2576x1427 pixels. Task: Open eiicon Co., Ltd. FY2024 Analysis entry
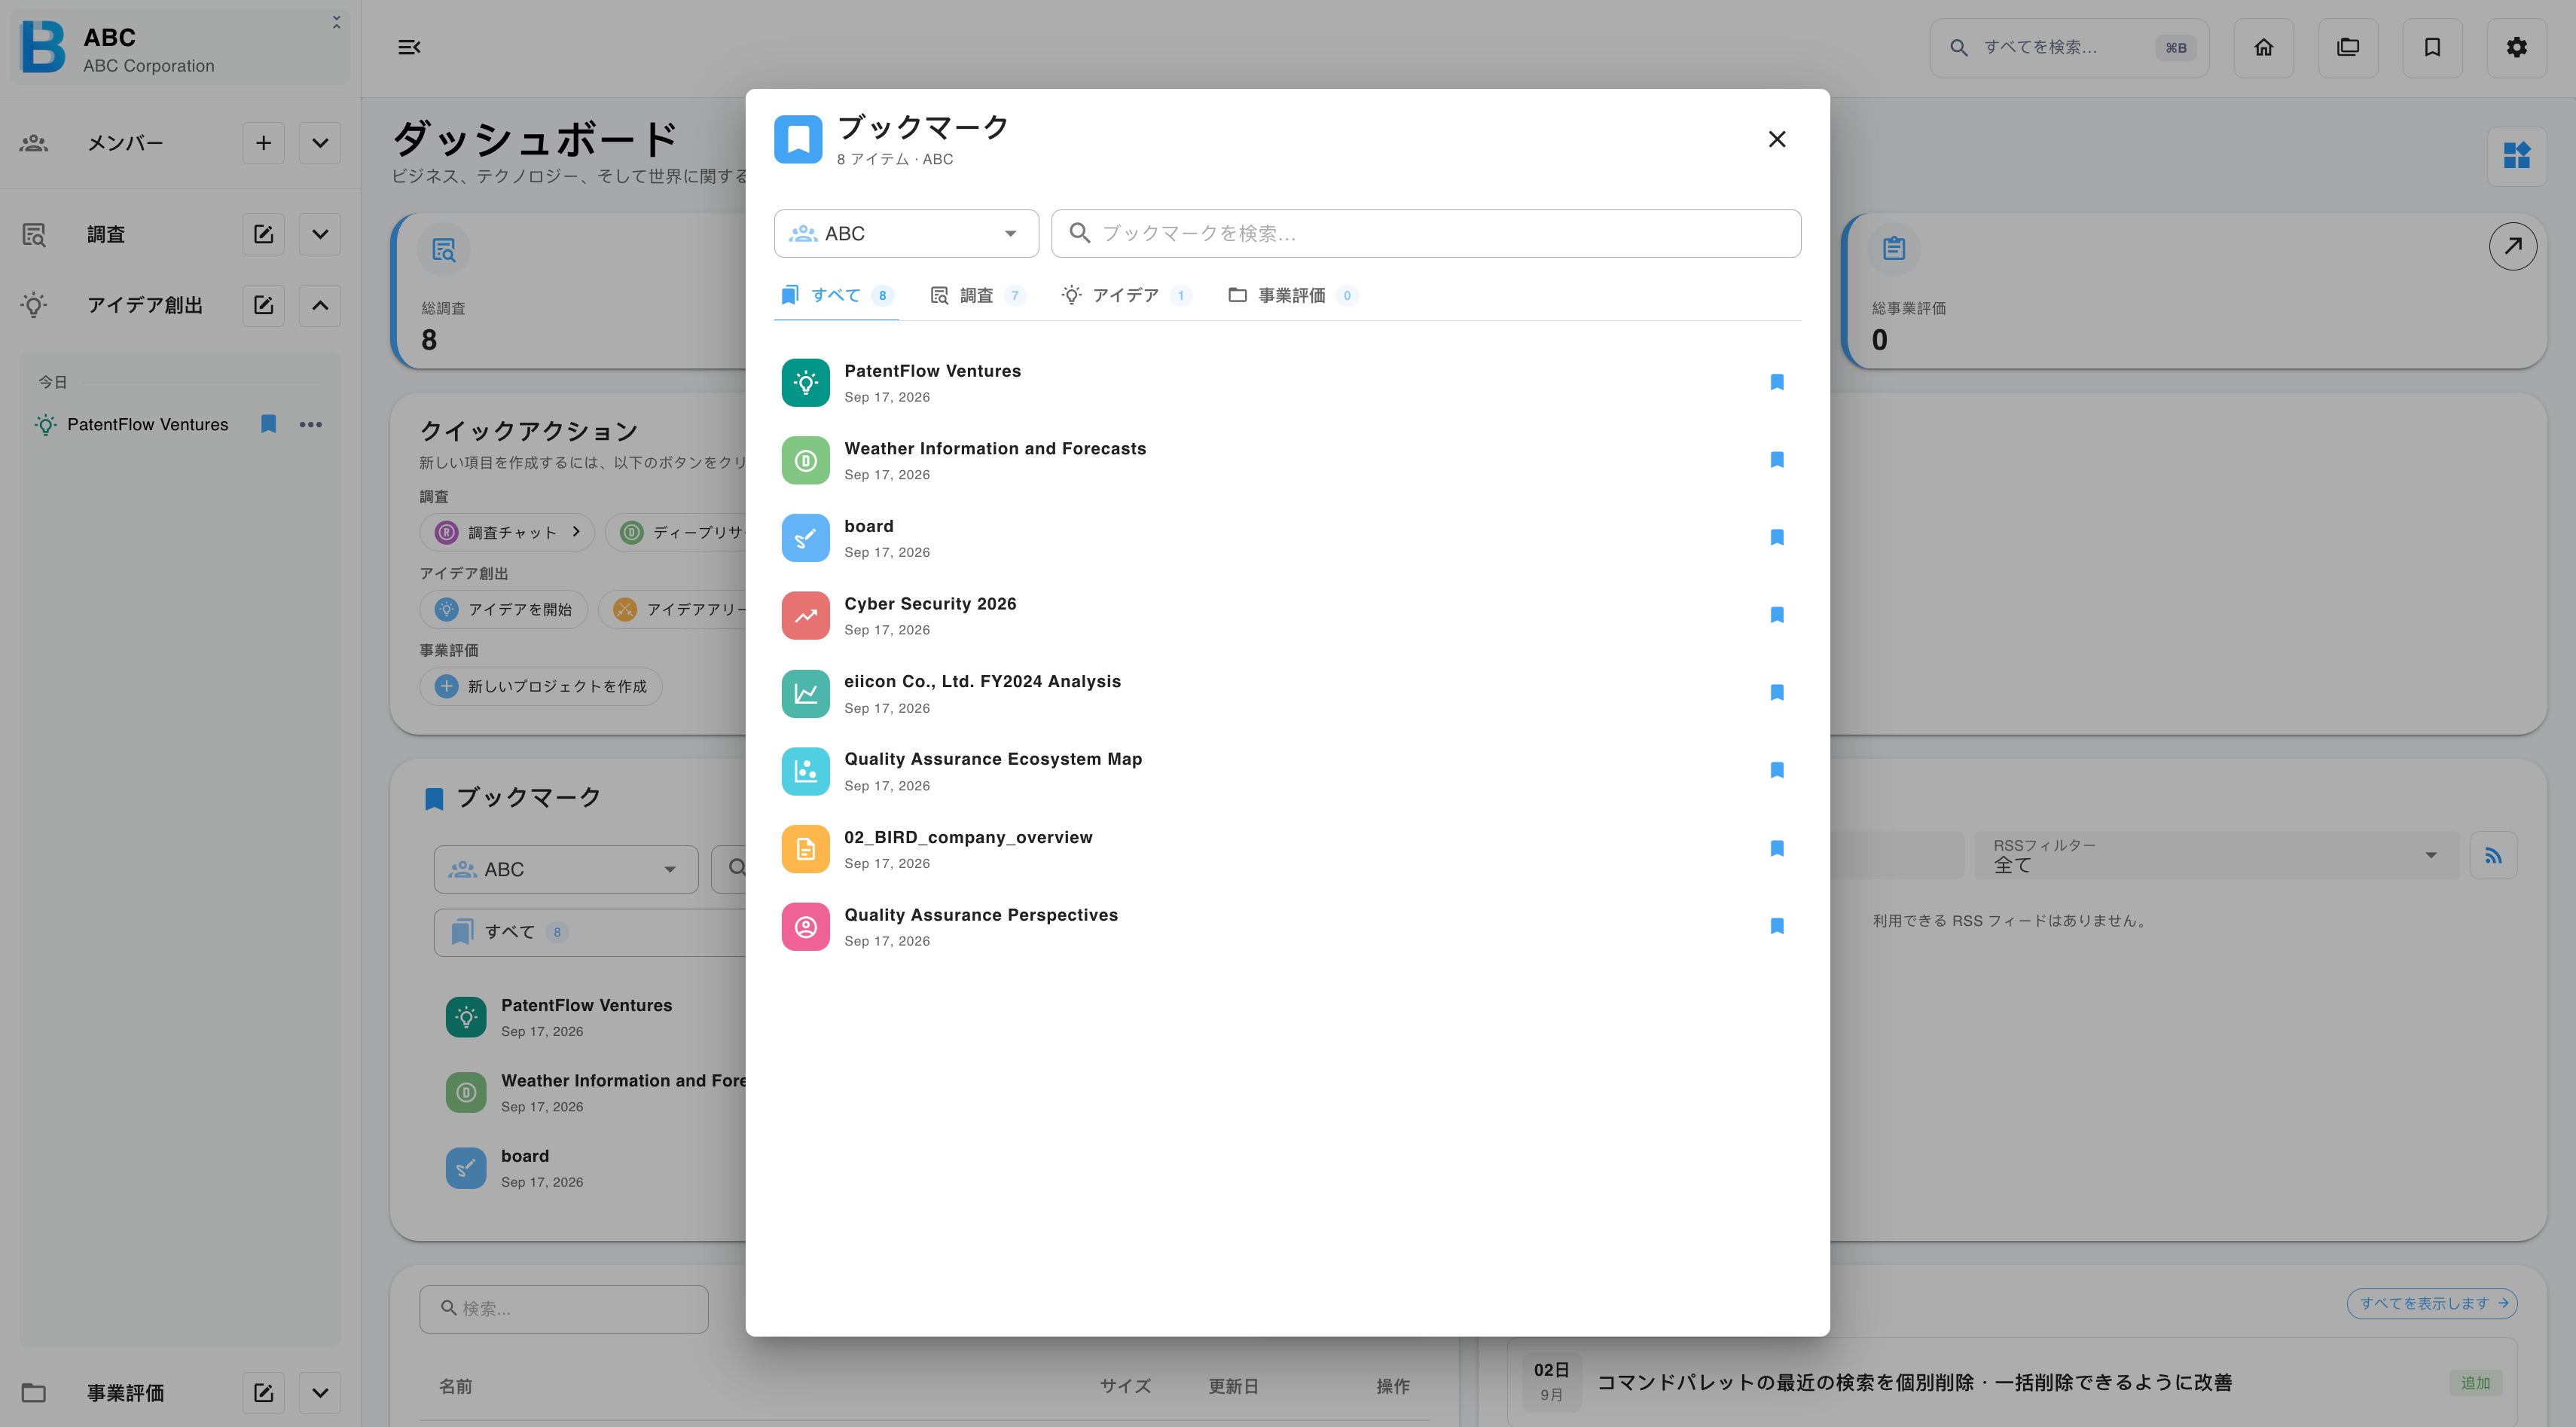tap(1287, 693)
